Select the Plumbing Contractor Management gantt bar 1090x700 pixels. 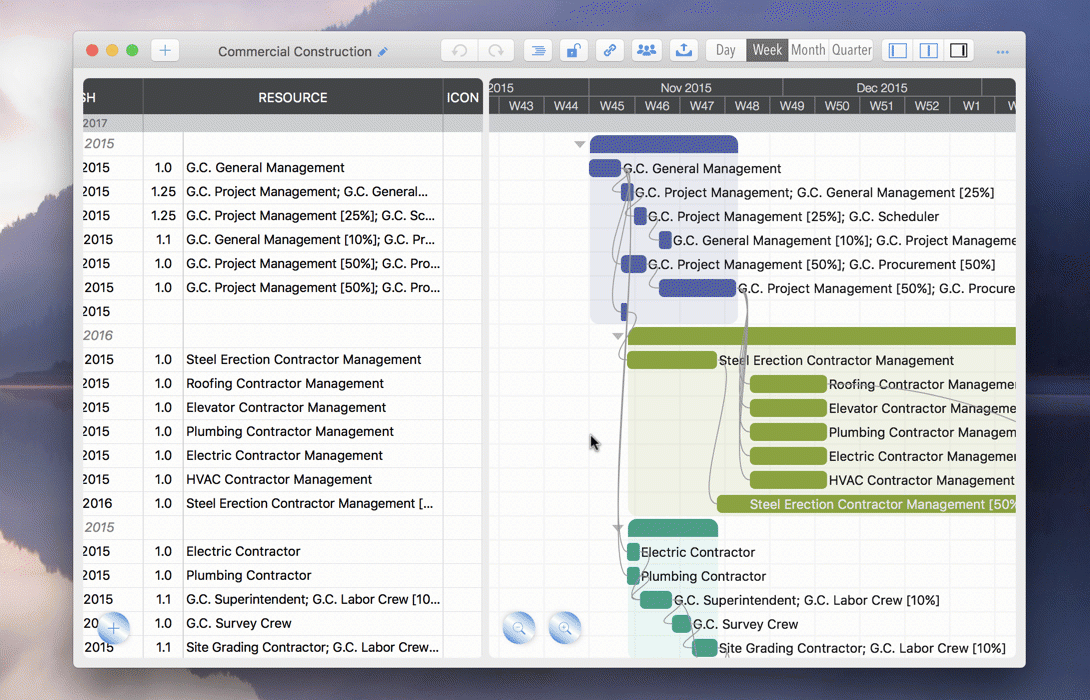pos(788,432)
